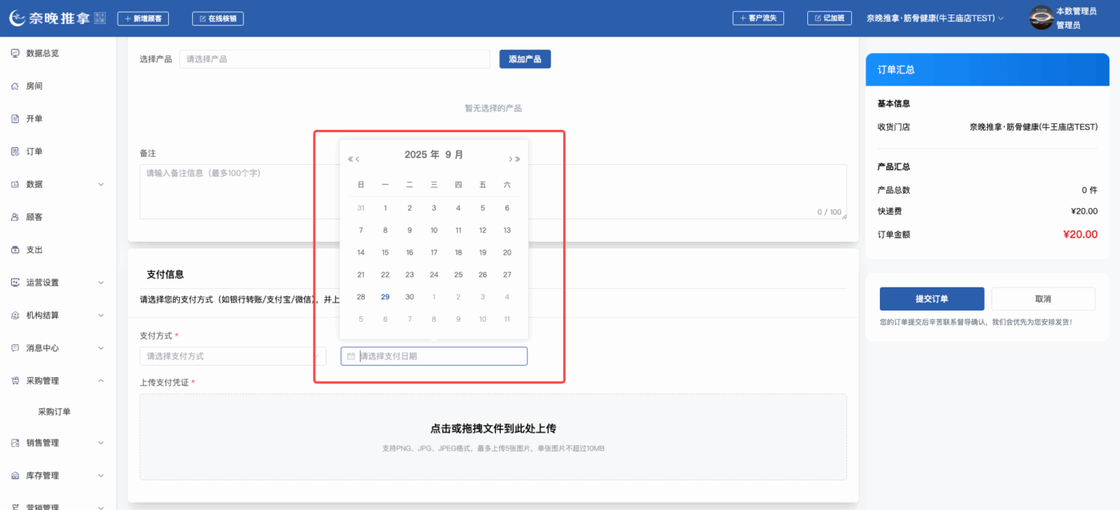The height and width of the screenshot is (510, 1120).
Task: Expand the 运营设置 sidebar submenu chevron
Action: tap(101, 283)
